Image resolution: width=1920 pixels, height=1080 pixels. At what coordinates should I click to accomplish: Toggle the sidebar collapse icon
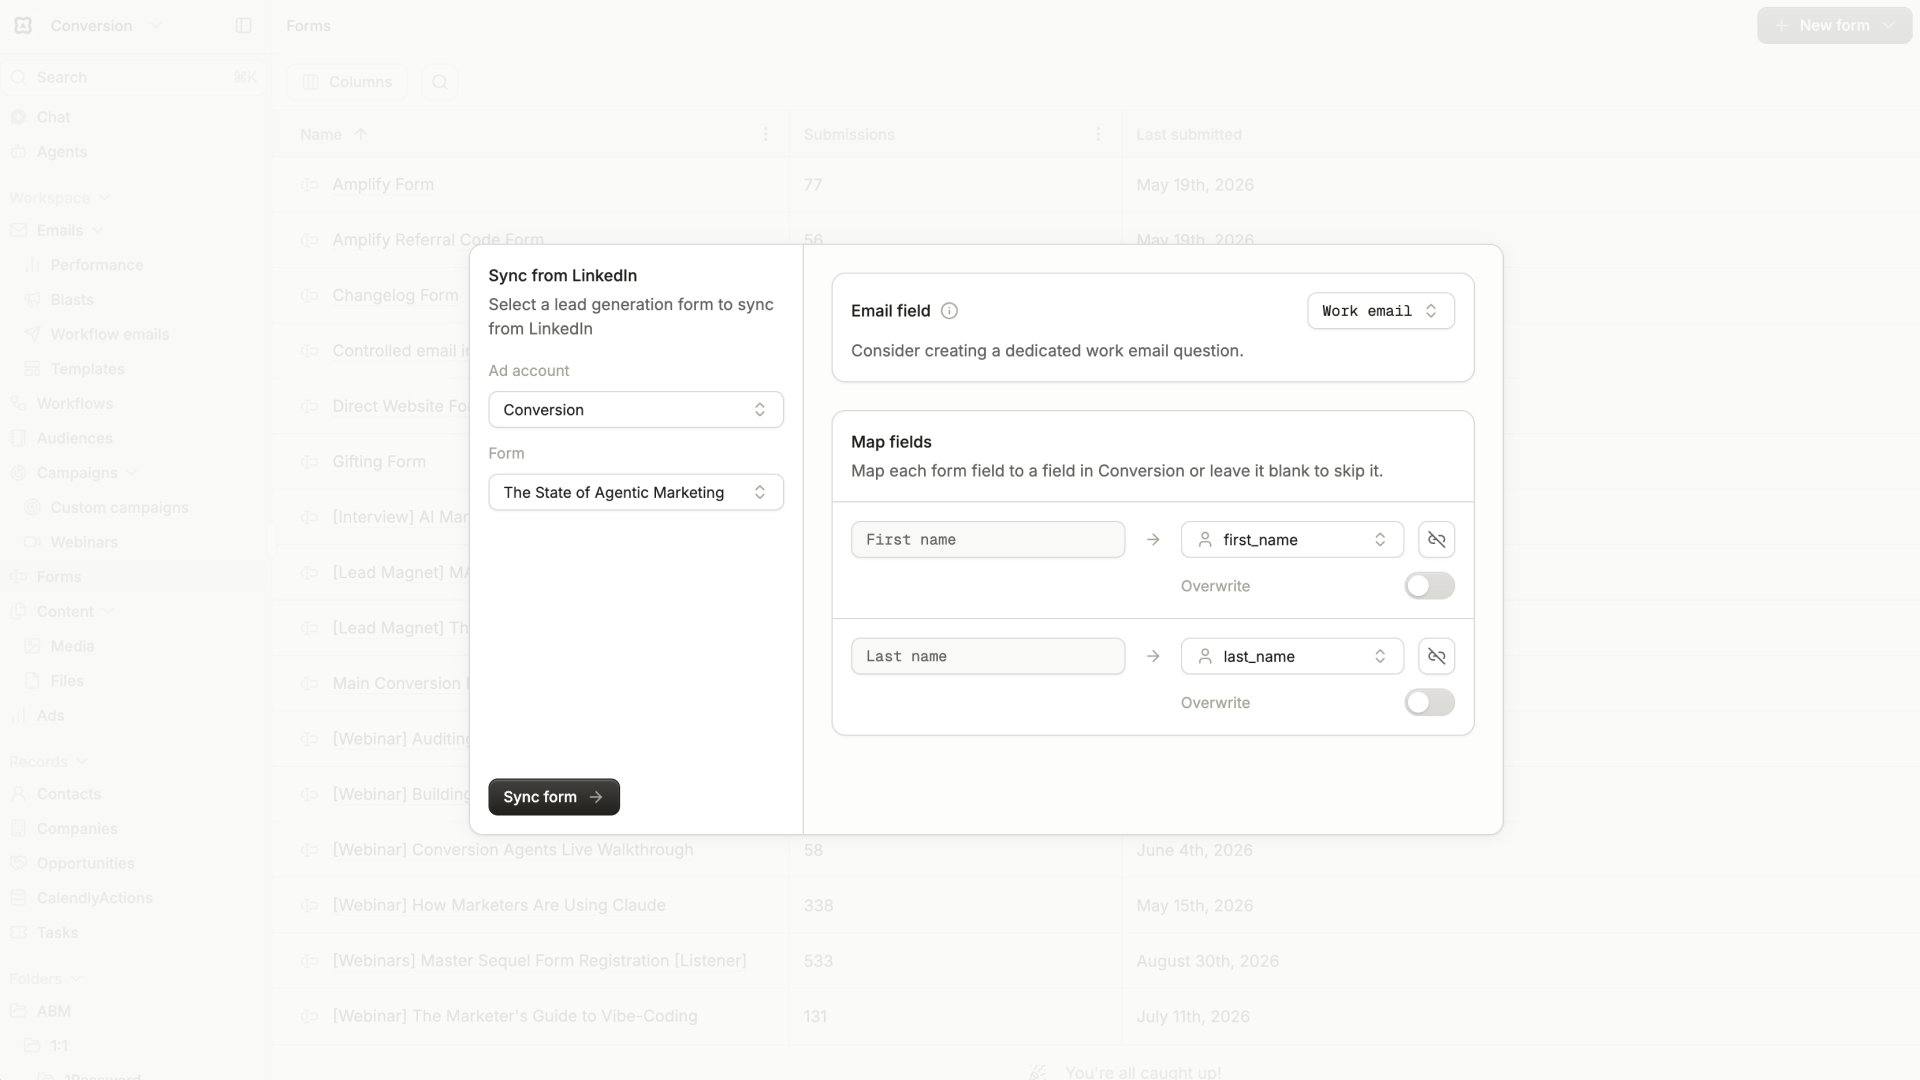[243, 26]
